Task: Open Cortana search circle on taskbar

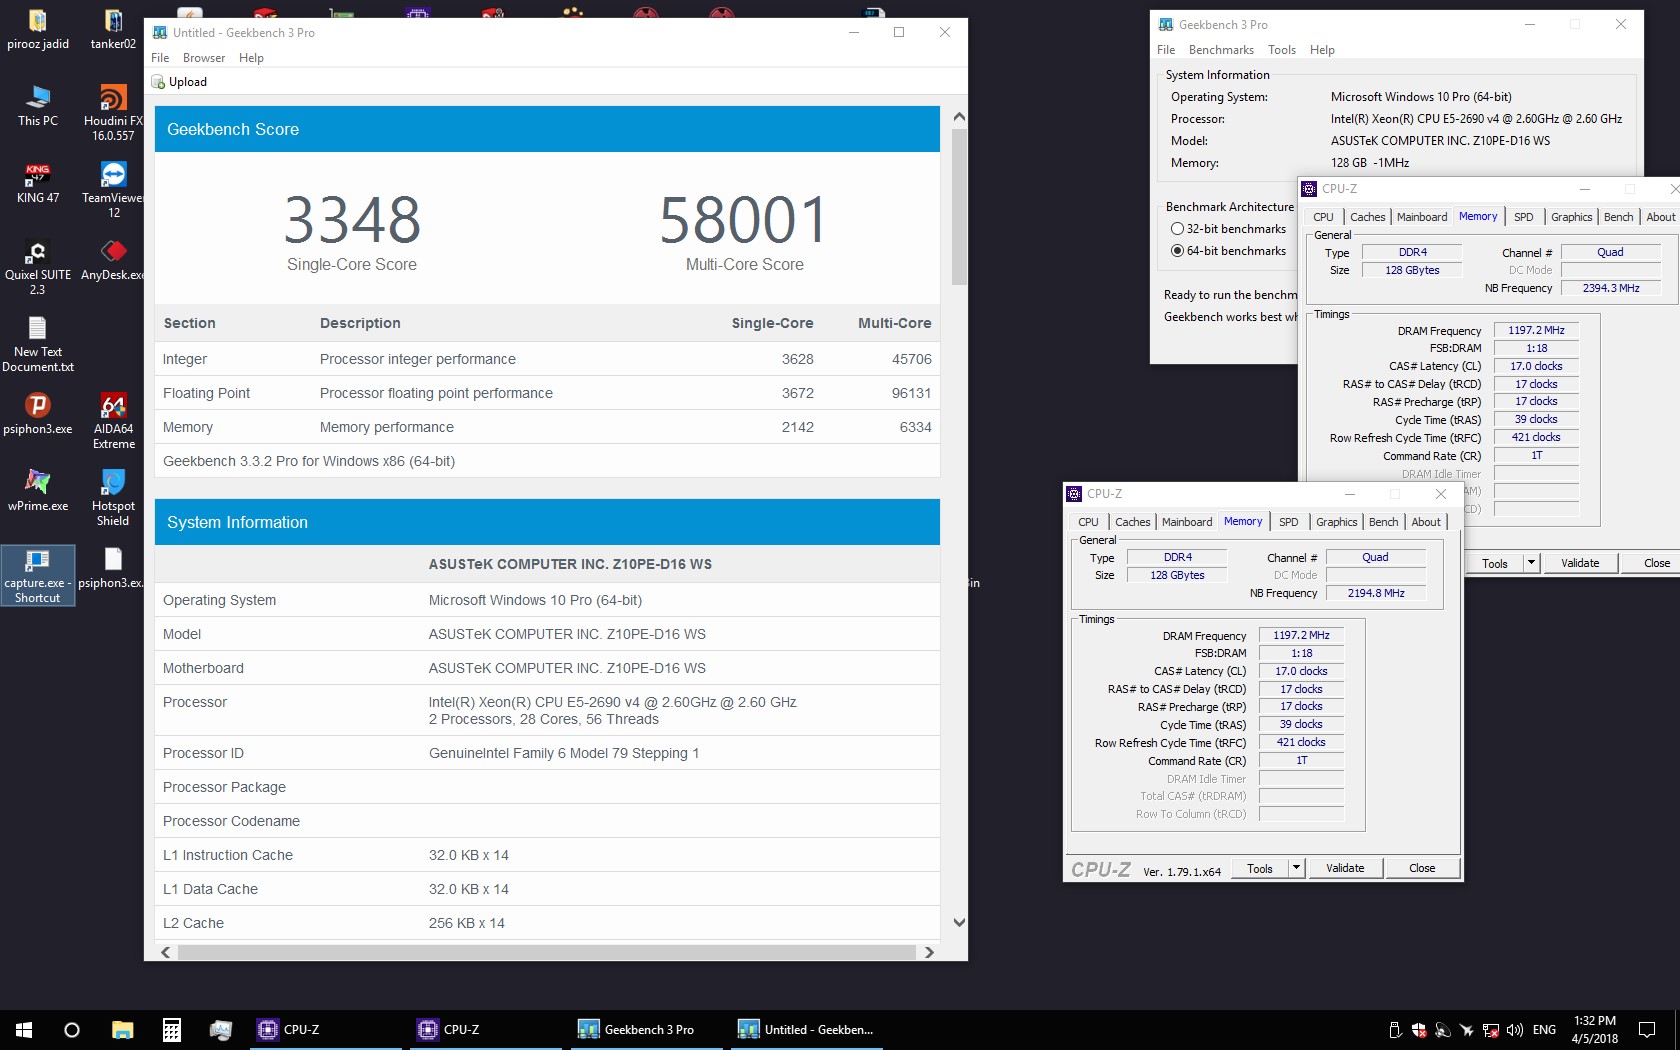Action: tap(72, 1029)
